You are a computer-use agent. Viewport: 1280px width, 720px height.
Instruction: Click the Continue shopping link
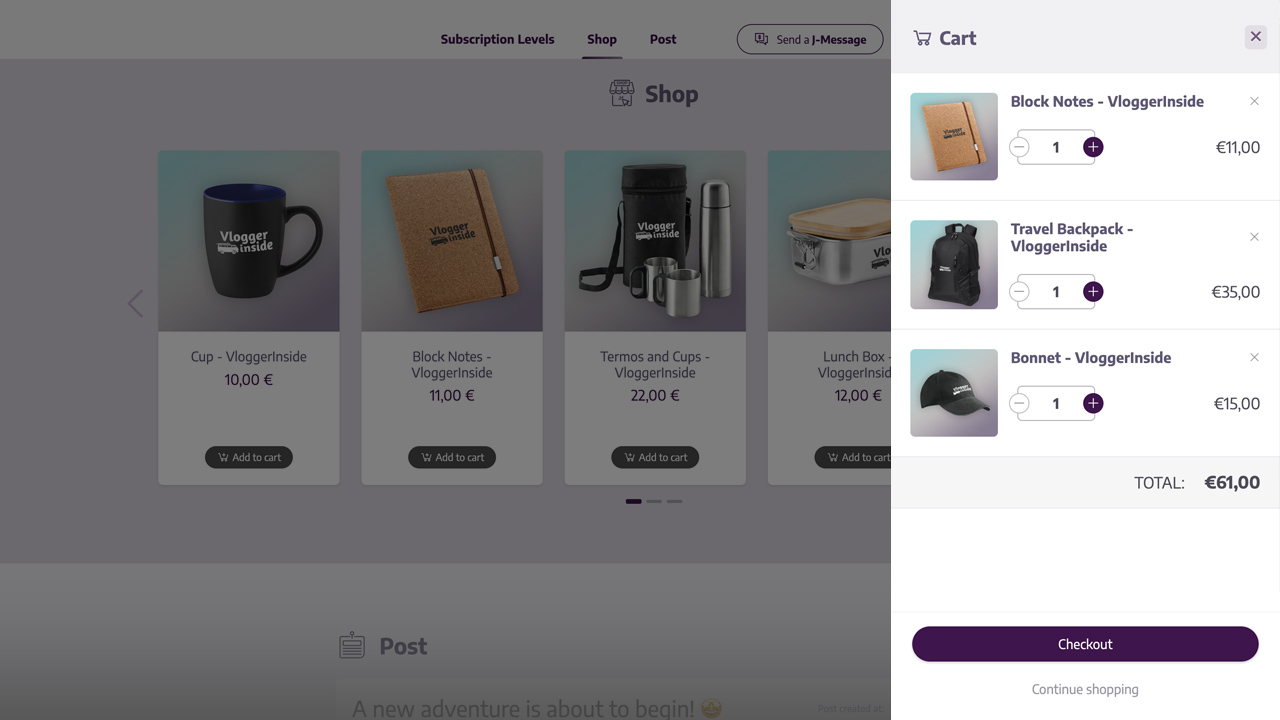click(x=1084, y=689)
